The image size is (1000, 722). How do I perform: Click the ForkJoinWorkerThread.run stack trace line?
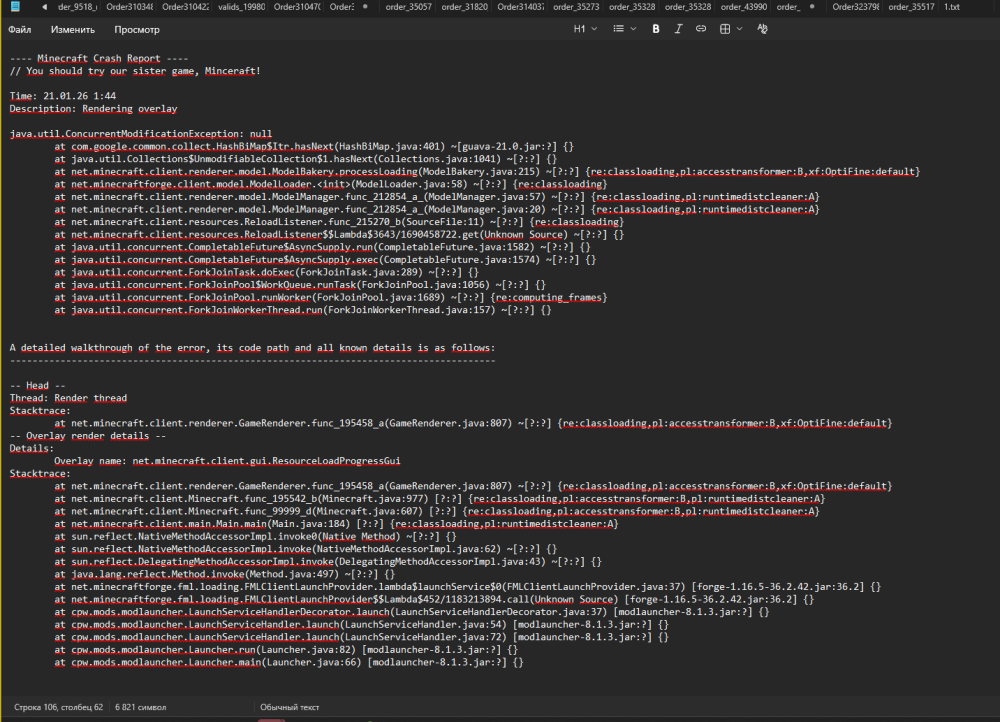click(x=302, y=310)
